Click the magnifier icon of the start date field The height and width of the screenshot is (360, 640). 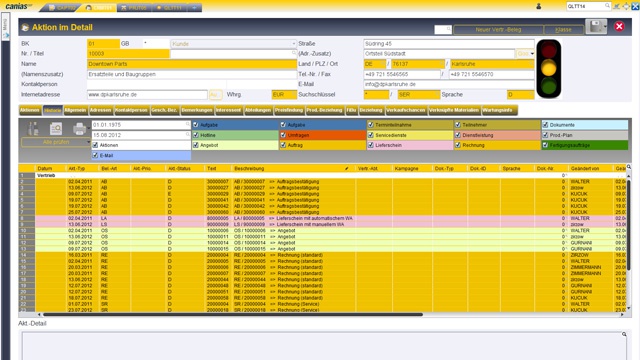pyautogui.click(x=188, y=124)
